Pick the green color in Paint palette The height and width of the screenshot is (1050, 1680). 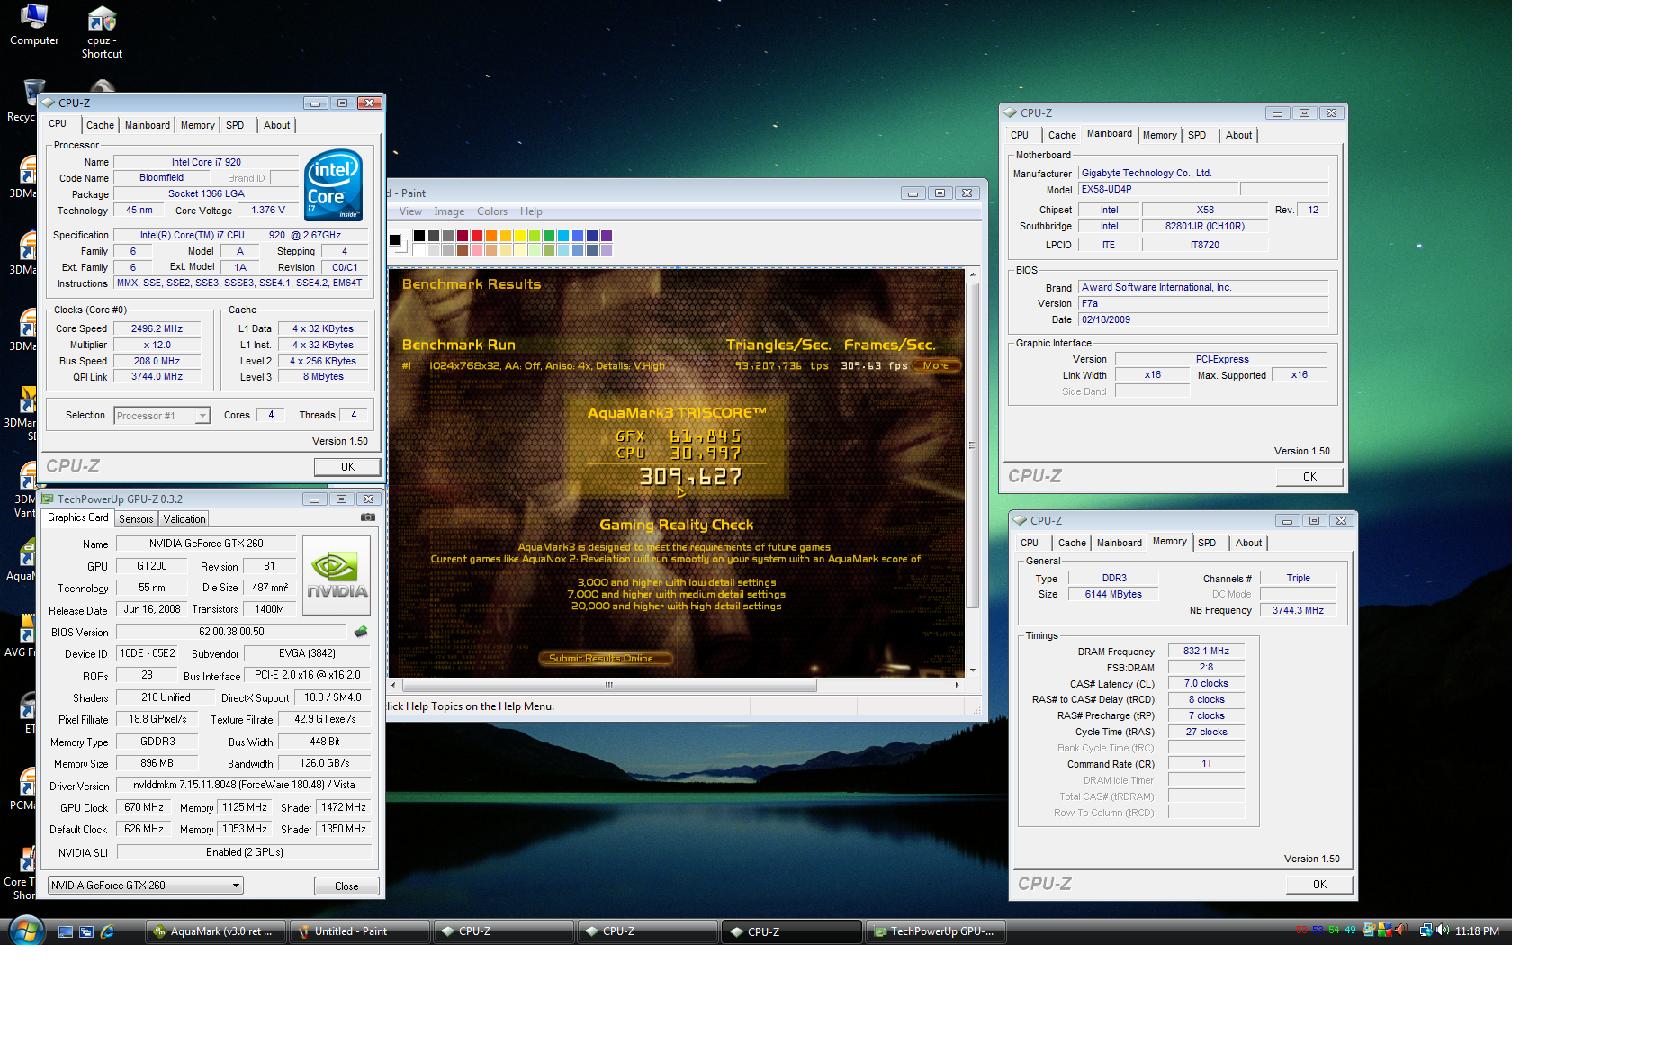(549, 236)
